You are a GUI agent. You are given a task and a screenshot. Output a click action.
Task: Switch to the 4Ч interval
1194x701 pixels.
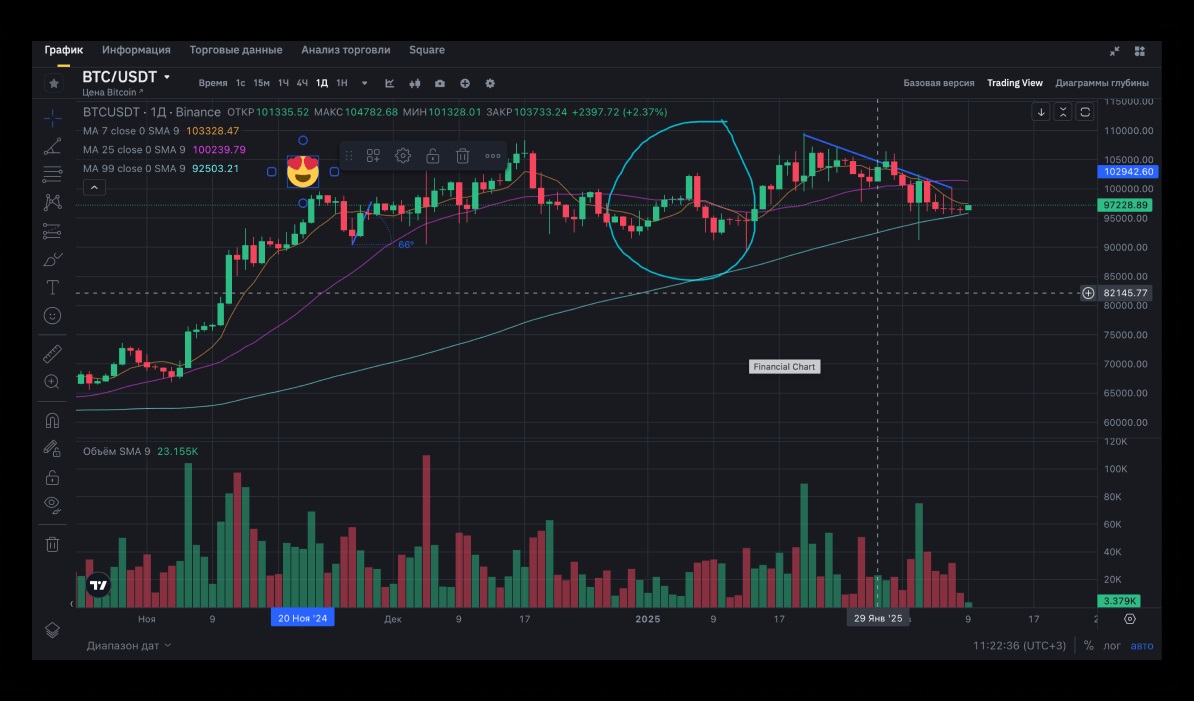pos(302,83)
